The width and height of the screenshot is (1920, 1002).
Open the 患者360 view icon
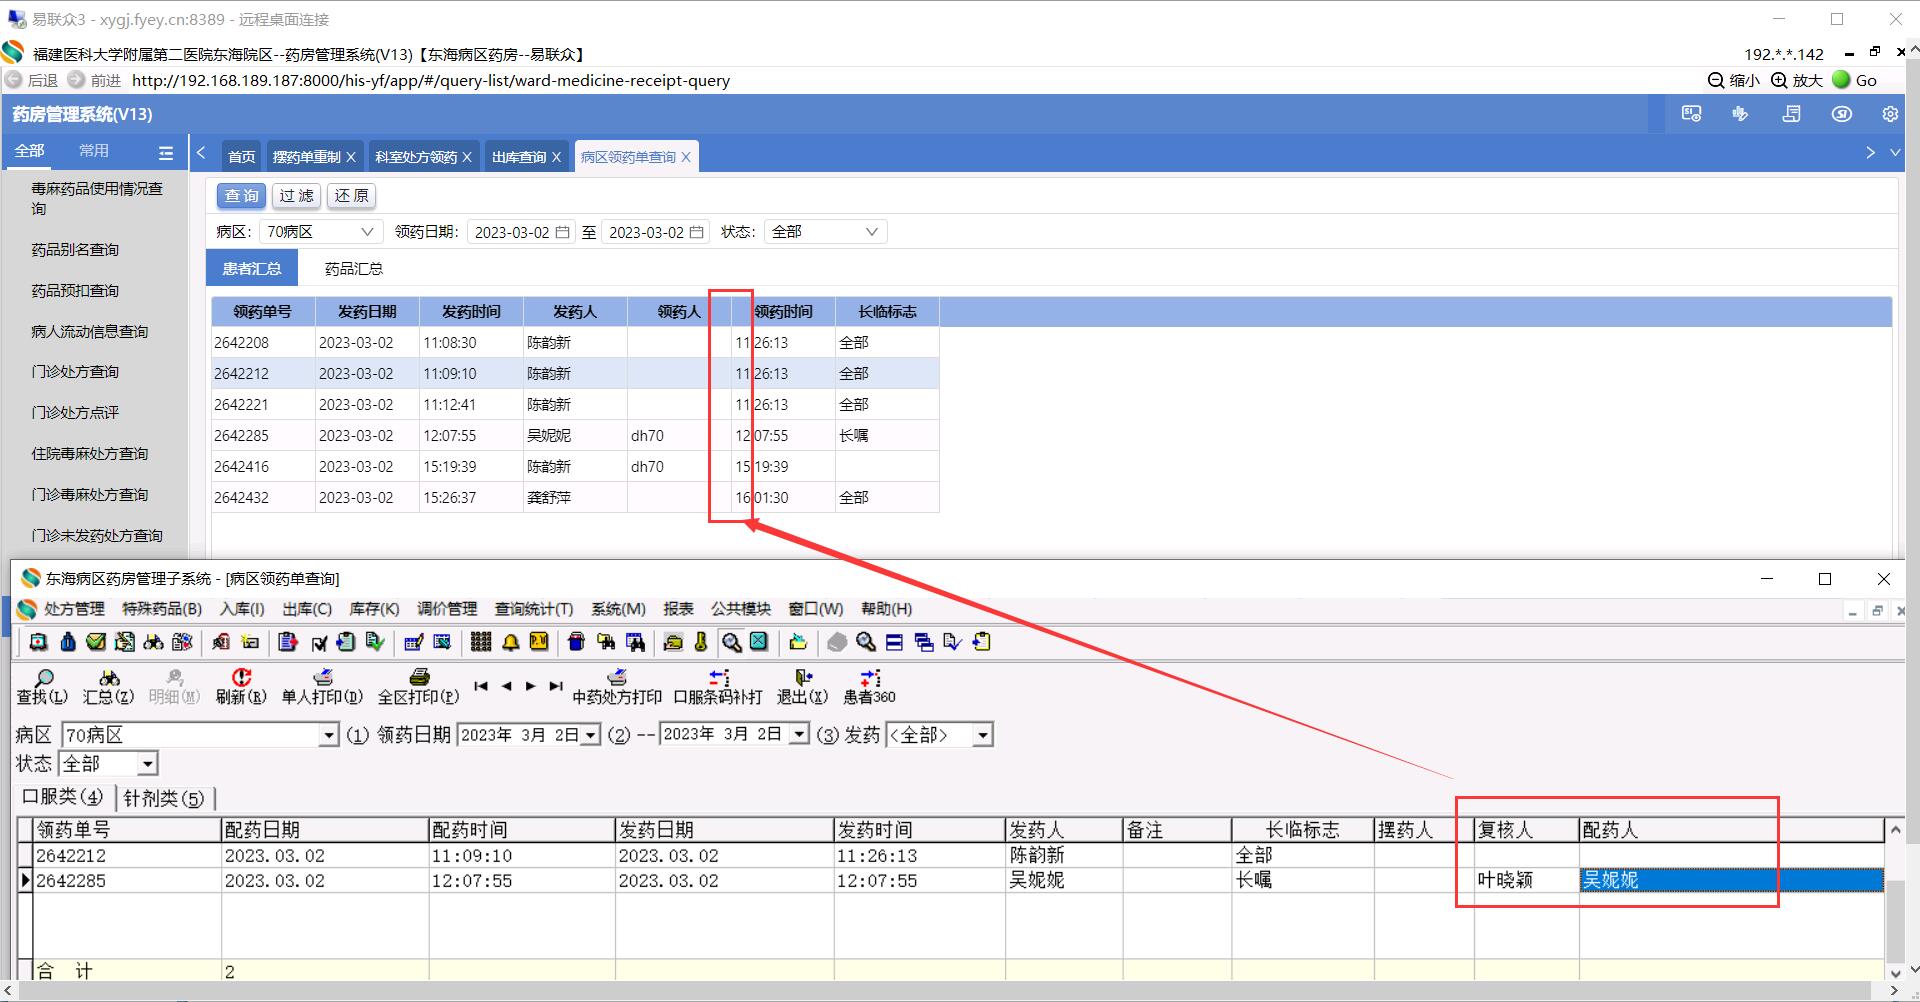(869, 679)
